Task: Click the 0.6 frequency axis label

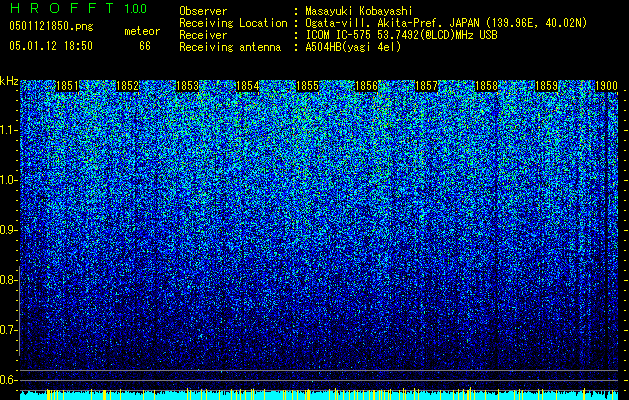Action: [x=7, y=380]
